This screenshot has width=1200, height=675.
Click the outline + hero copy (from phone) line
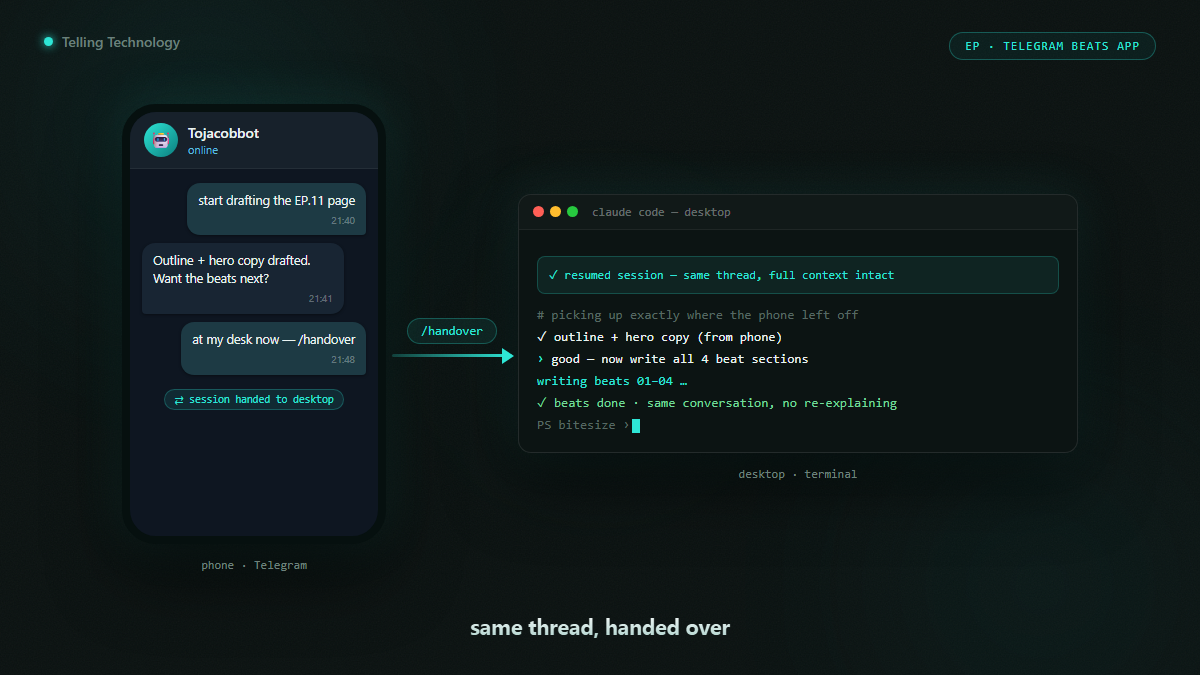660,337
